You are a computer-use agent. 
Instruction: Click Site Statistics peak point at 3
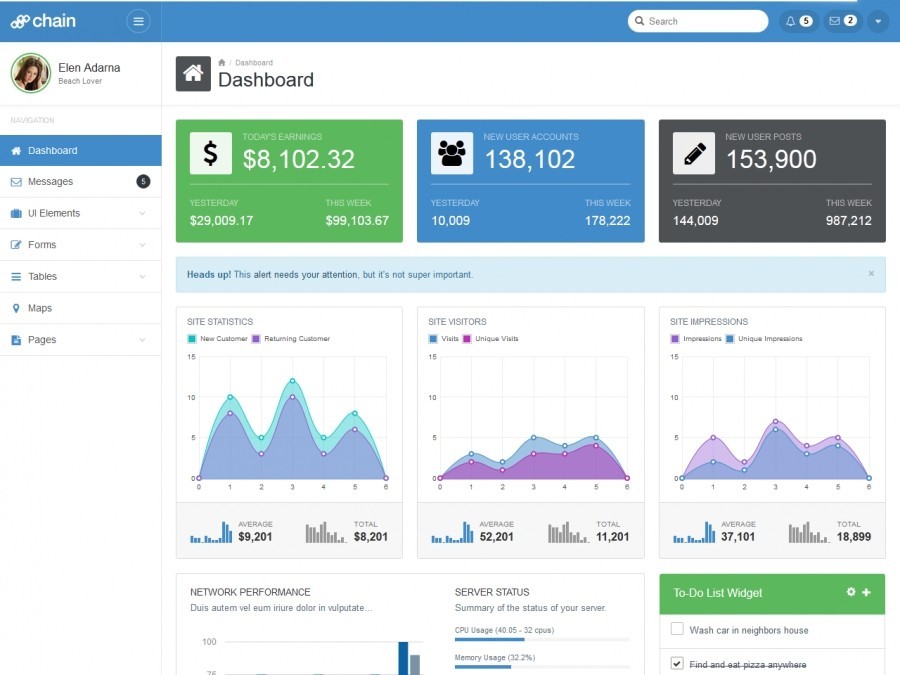point(293,381)
